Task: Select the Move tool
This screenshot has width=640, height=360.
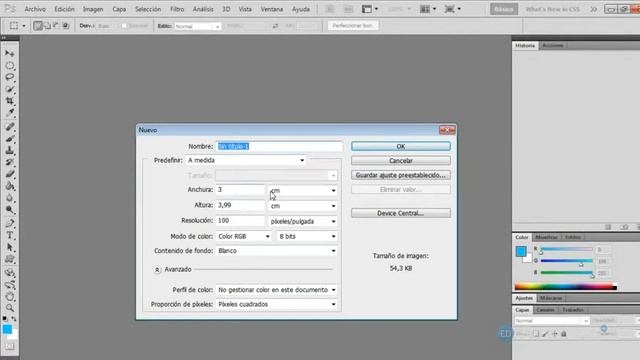Action: [x=10, y=53]
